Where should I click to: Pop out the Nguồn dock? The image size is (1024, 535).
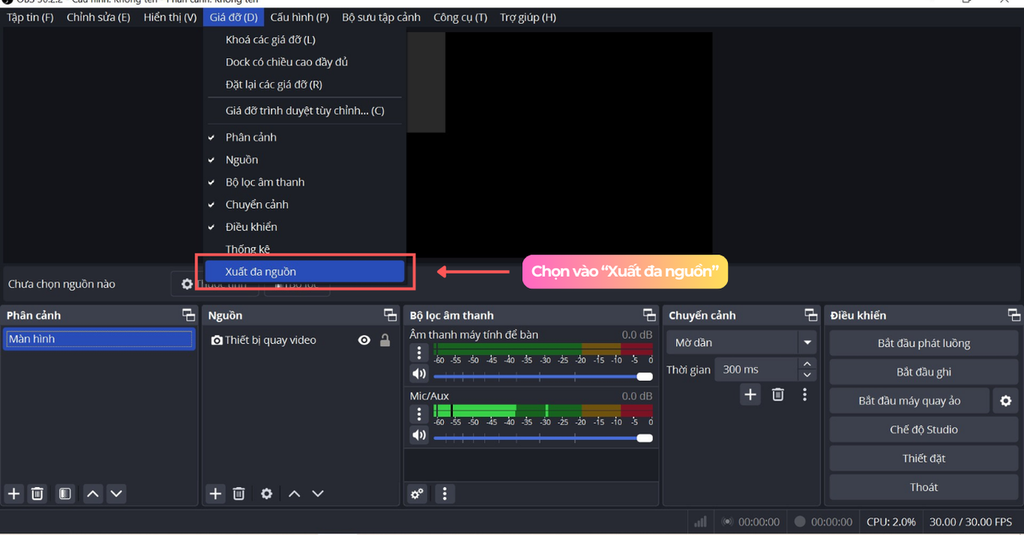(391, 315)
